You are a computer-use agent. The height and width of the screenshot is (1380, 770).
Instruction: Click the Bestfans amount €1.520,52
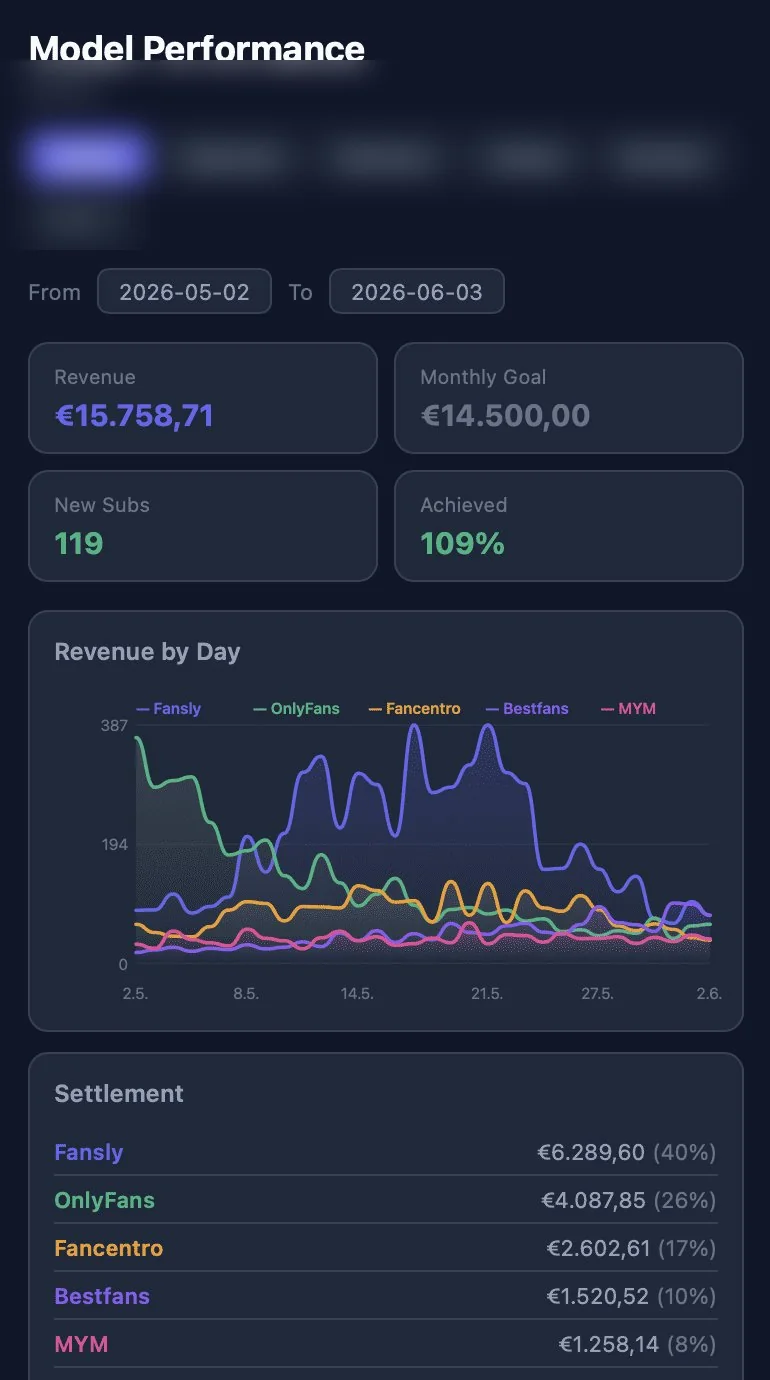599,1296
